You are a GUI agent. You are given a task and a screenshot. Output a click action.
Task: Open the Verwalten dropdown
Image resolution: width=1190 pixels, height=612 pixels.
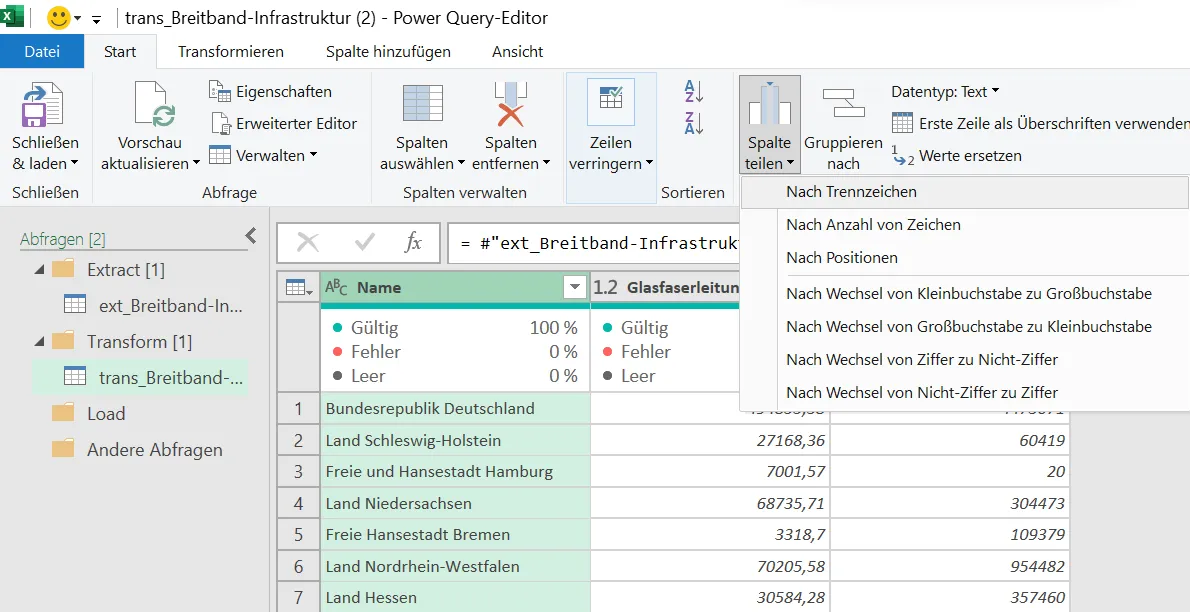(x=263, y=155)
